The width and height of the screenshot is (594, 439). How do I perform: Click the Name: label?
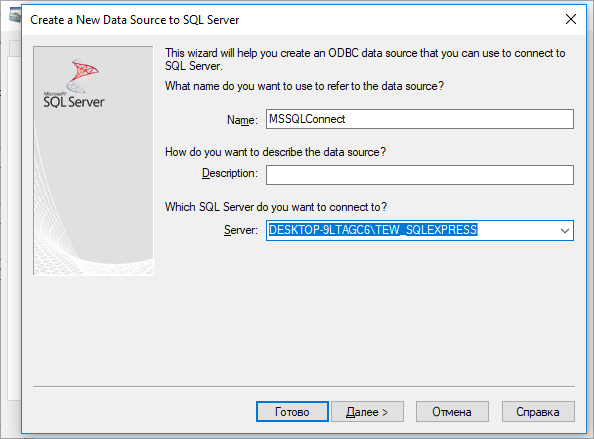[x=242, y=120]
